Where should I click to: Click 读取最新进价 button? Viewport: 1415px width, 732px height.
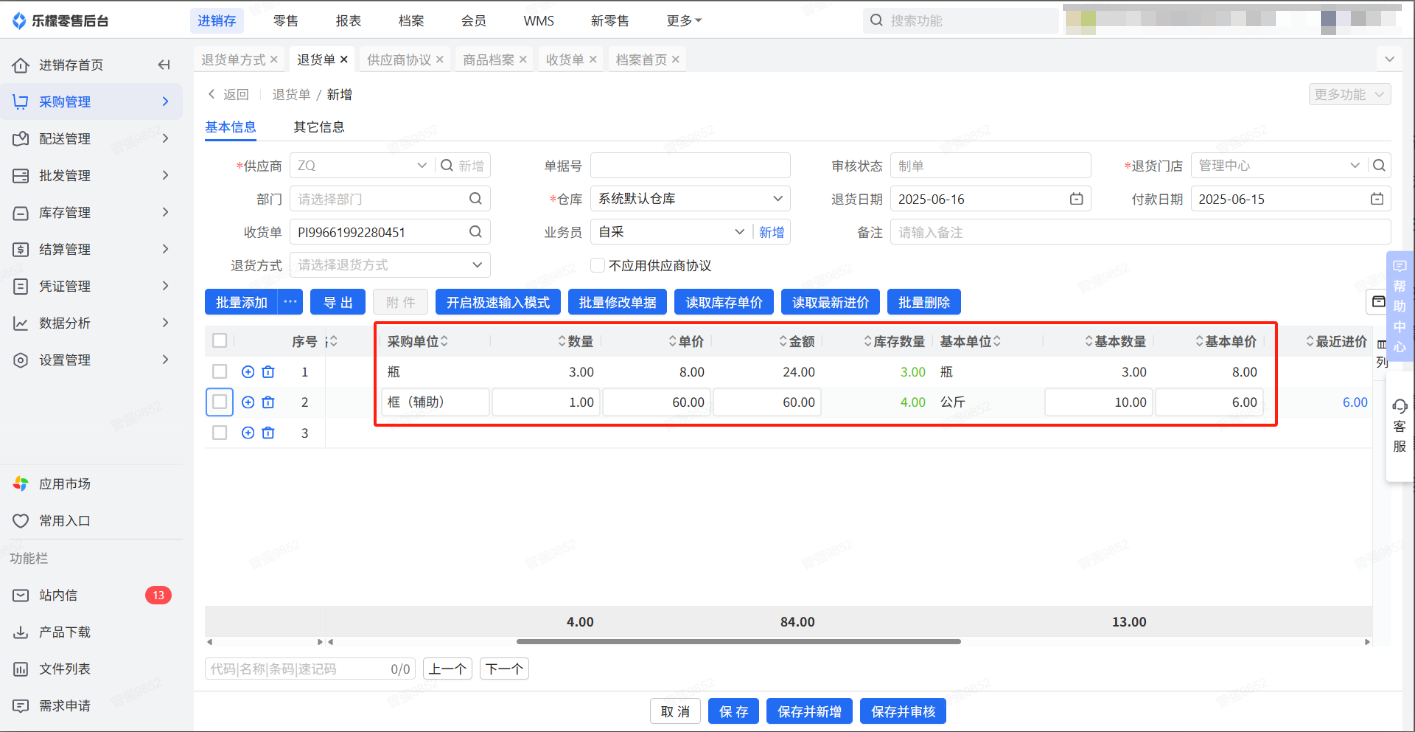pyautogui.click(x=829, y=302)
